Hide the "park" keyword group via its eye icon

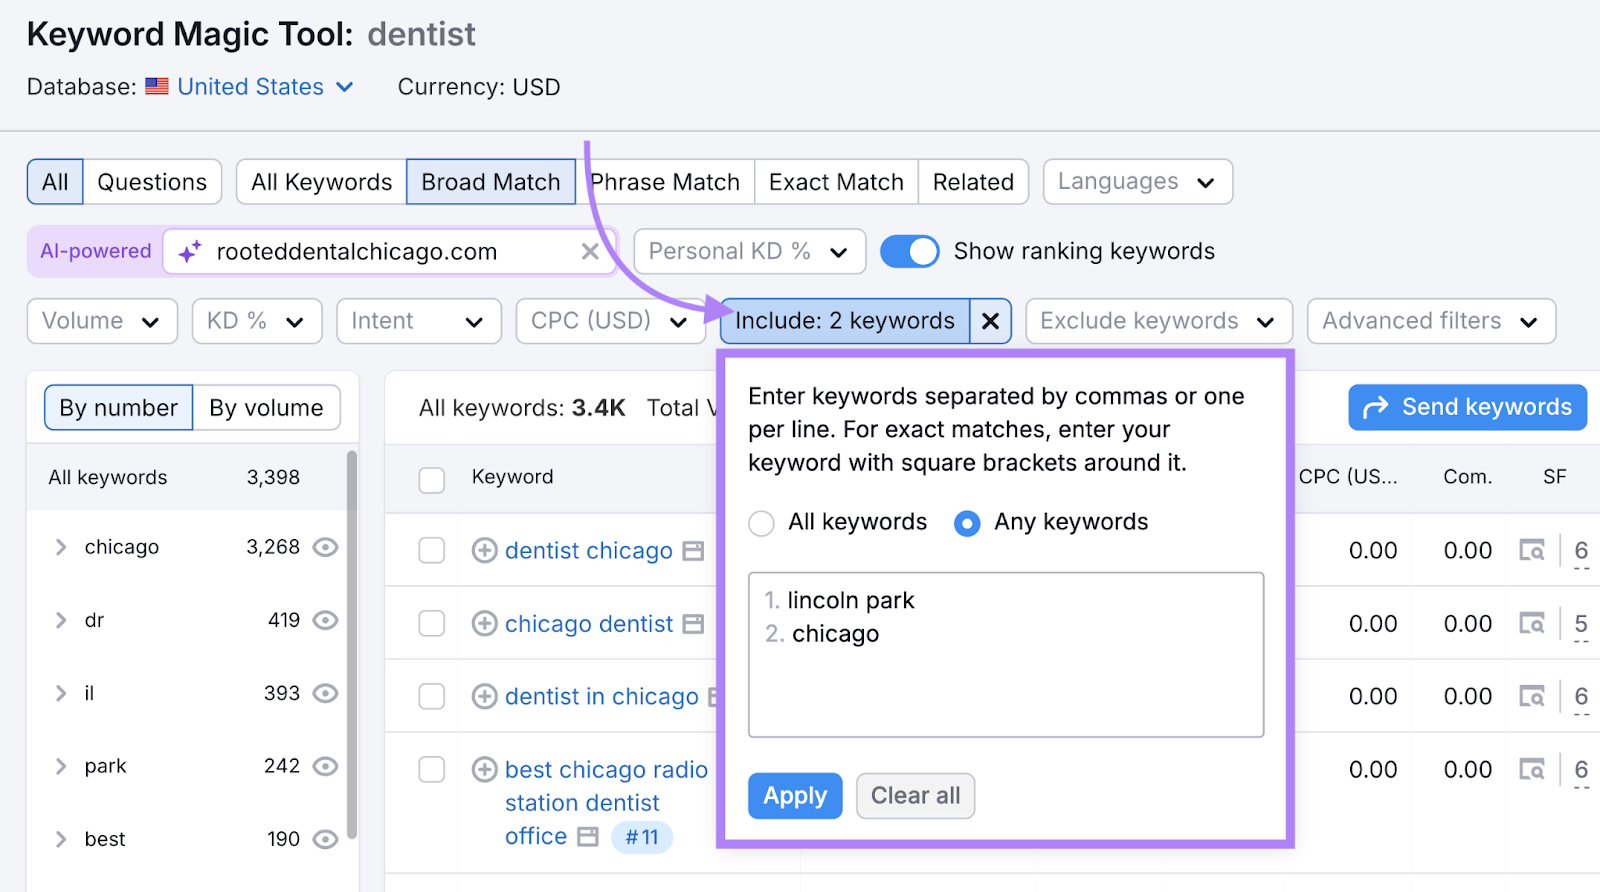[325, 766]
